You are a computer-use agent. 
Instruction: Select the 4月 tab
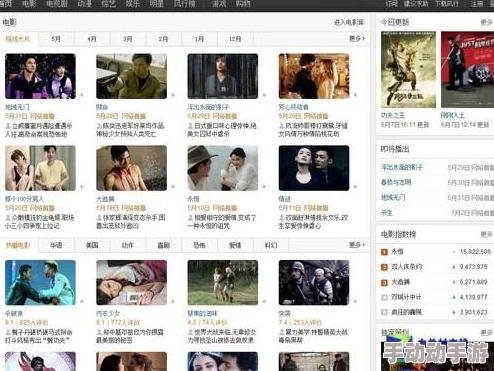click(92, 39)
